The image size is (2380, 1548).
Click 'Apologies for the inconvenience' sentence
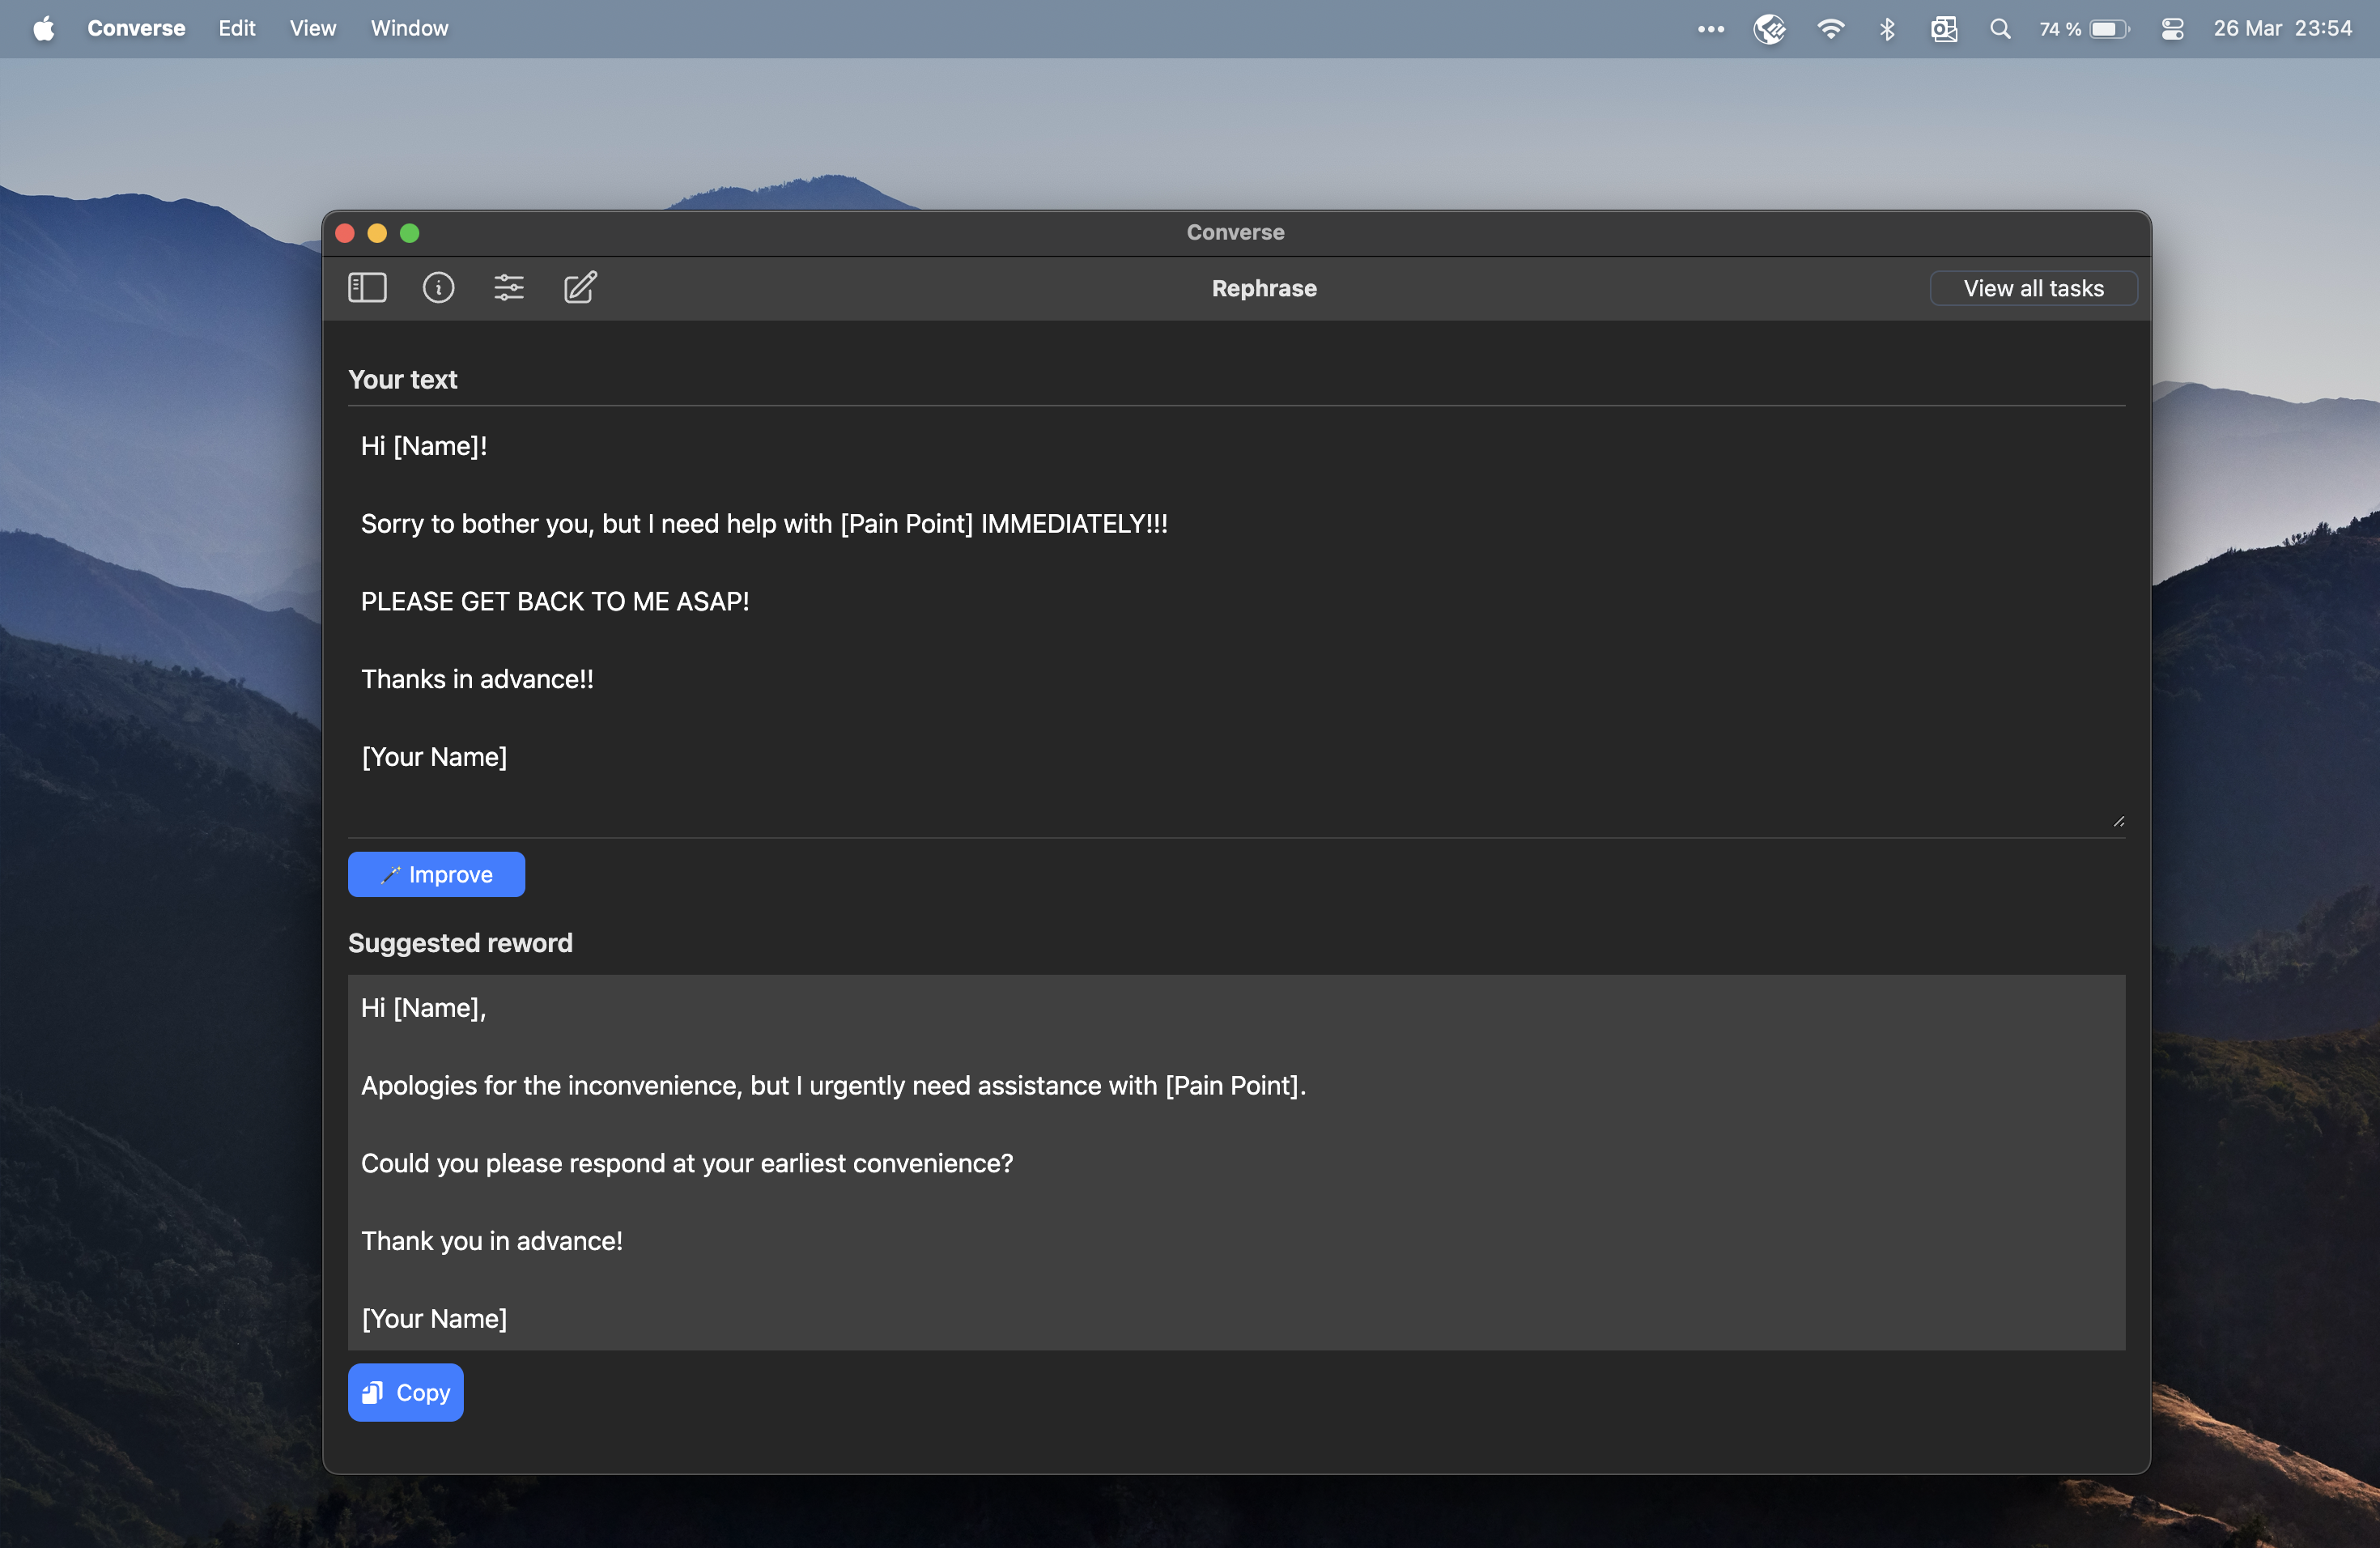[x=833, y=1086]
